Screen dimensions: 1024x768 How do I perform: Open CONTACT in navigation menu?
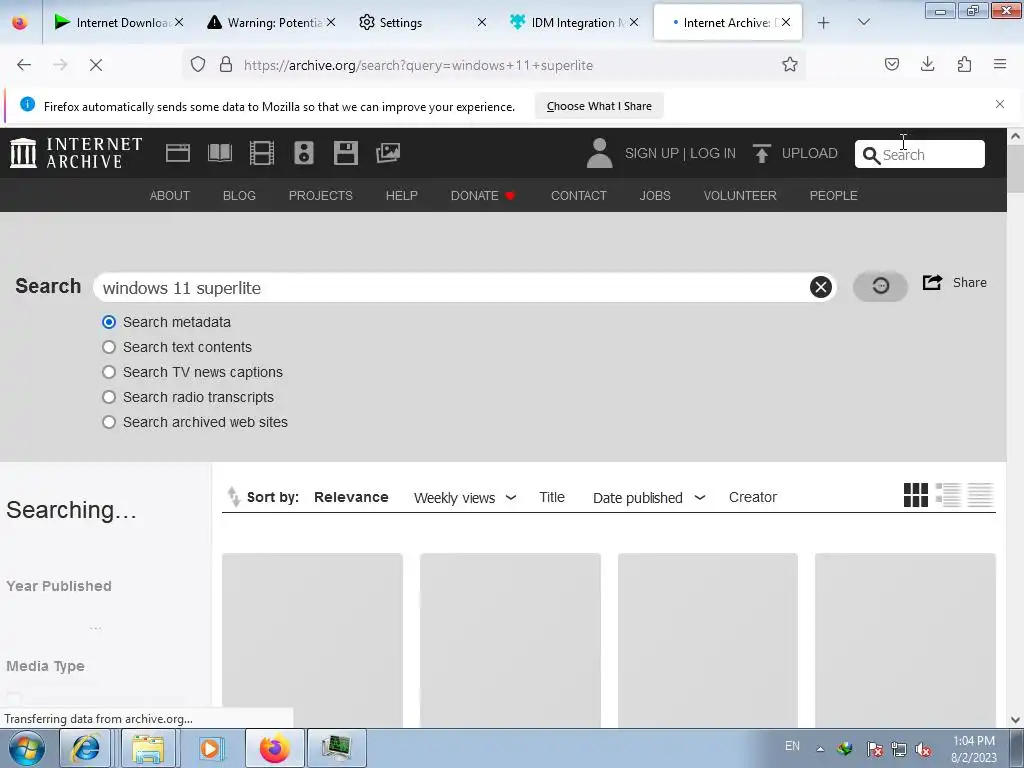pyautogui.click(x=579, y=195)
